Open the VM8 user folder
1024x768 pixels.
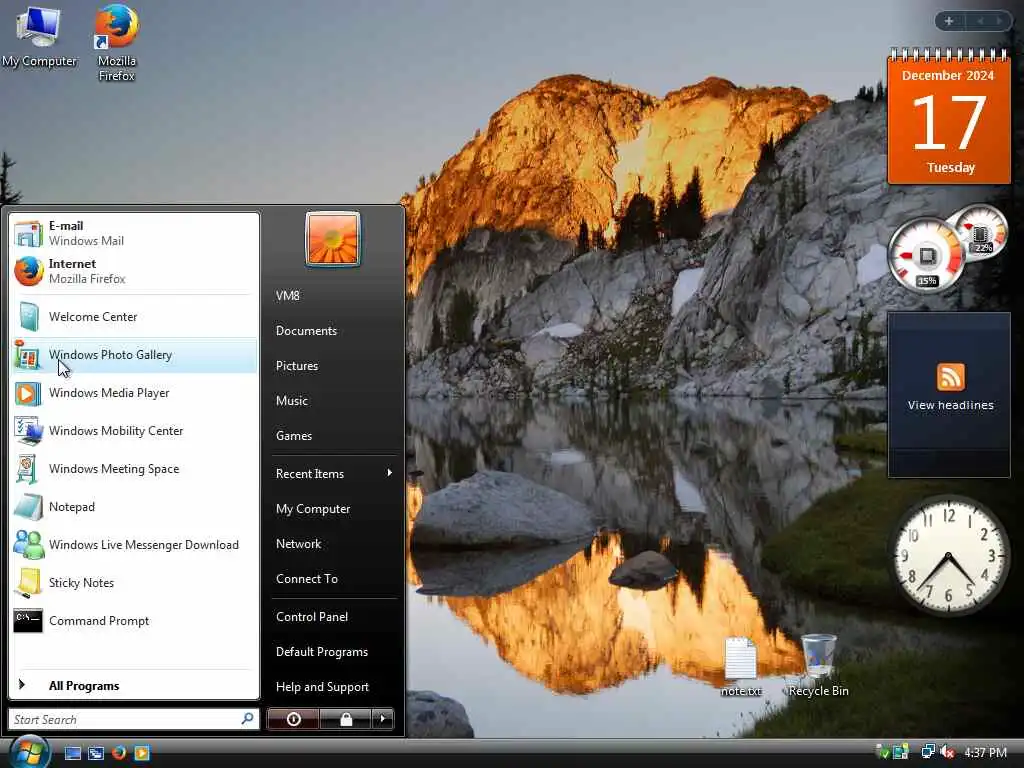pyautogui.click(x=287, y=296)
